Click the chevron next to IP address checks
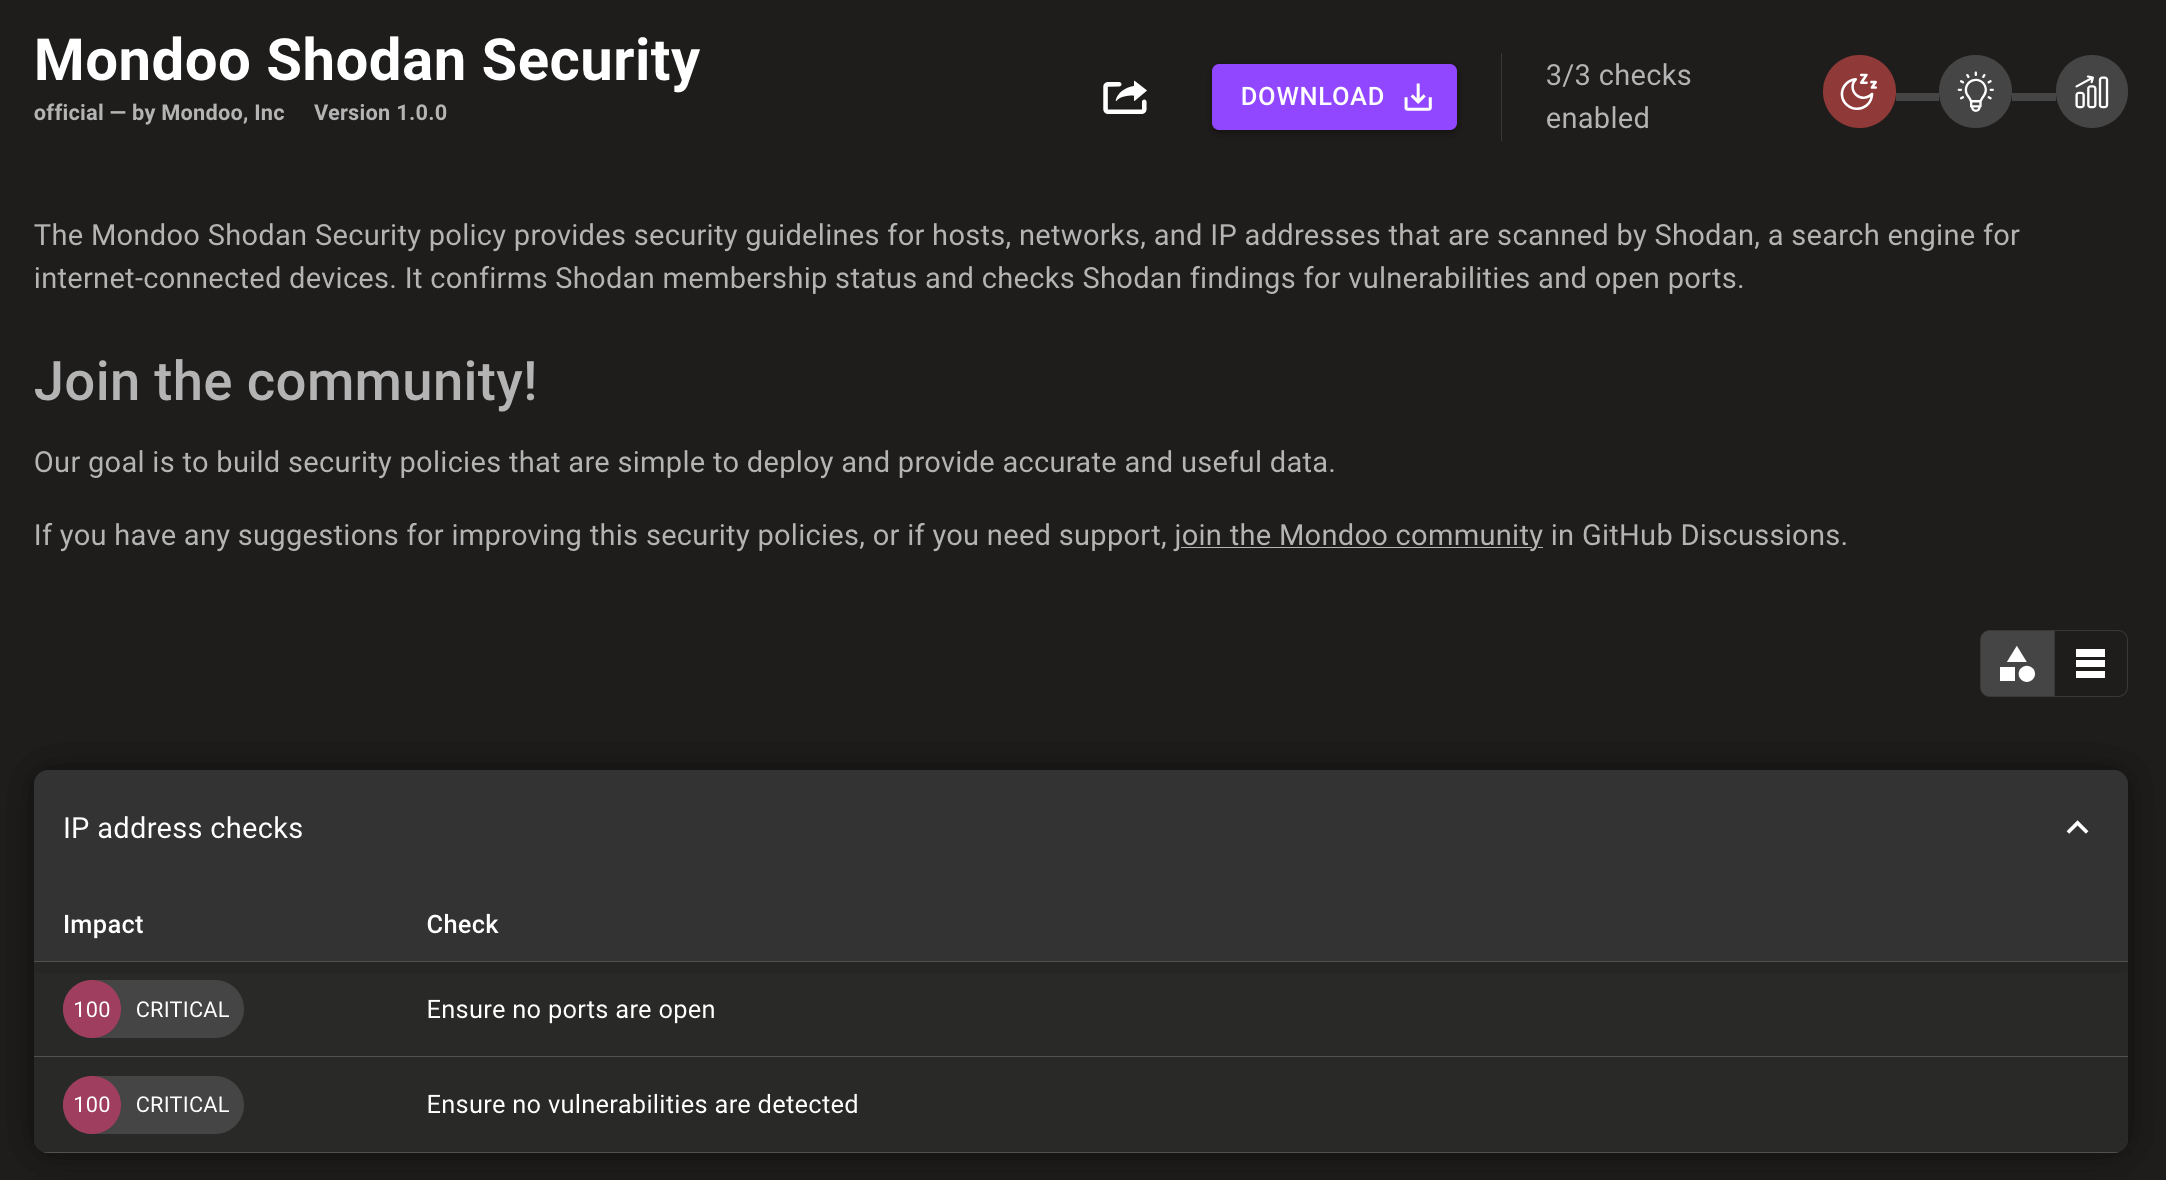Viewport: 2166px width, 1180px height. (x=2077, y=828)
